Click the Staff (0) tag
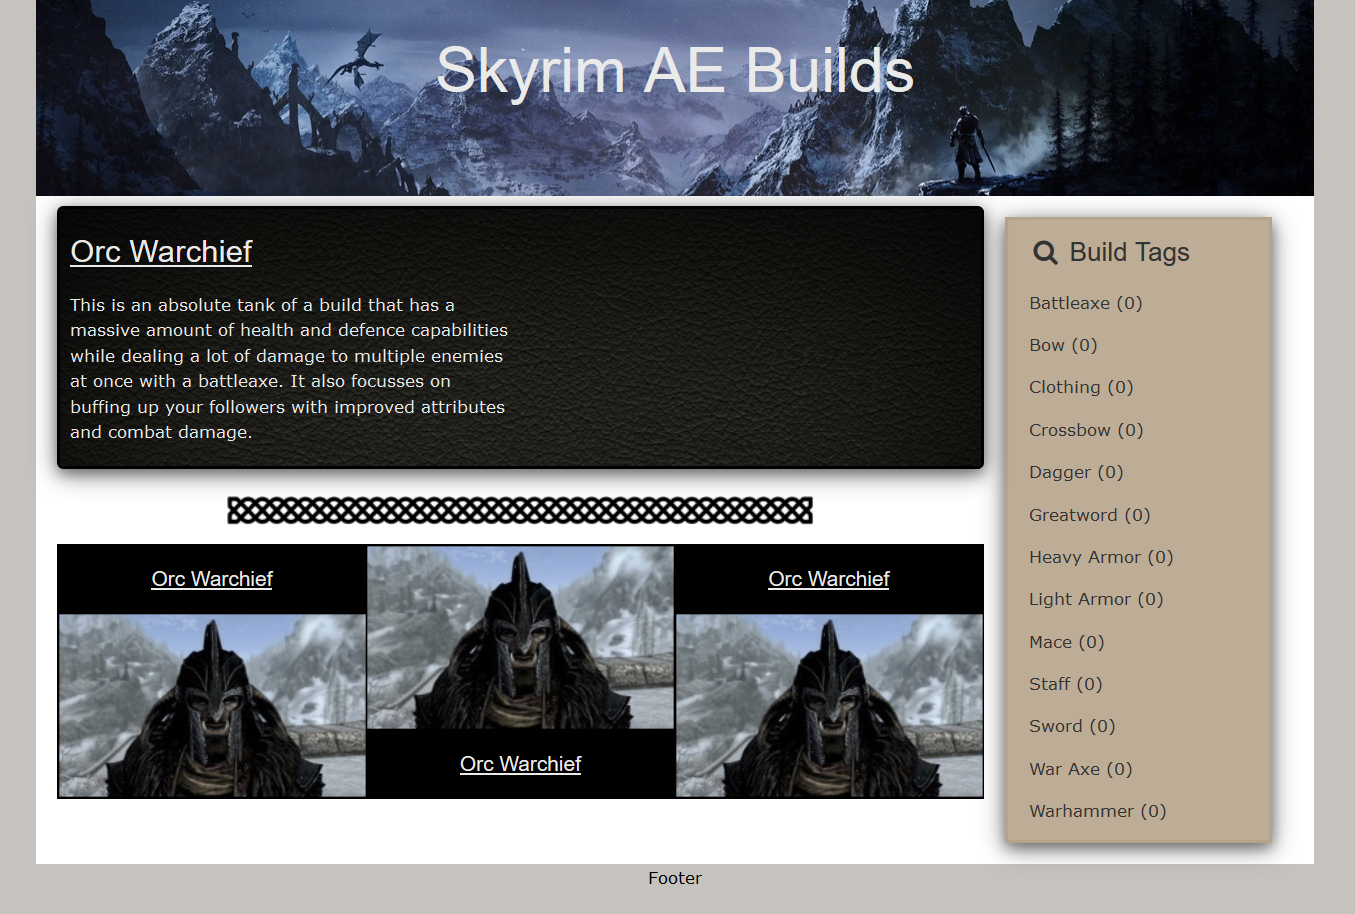Image resolution: width=1355 pixels, height=914 pixels. pyautogui.click(x=1066, y=684)
